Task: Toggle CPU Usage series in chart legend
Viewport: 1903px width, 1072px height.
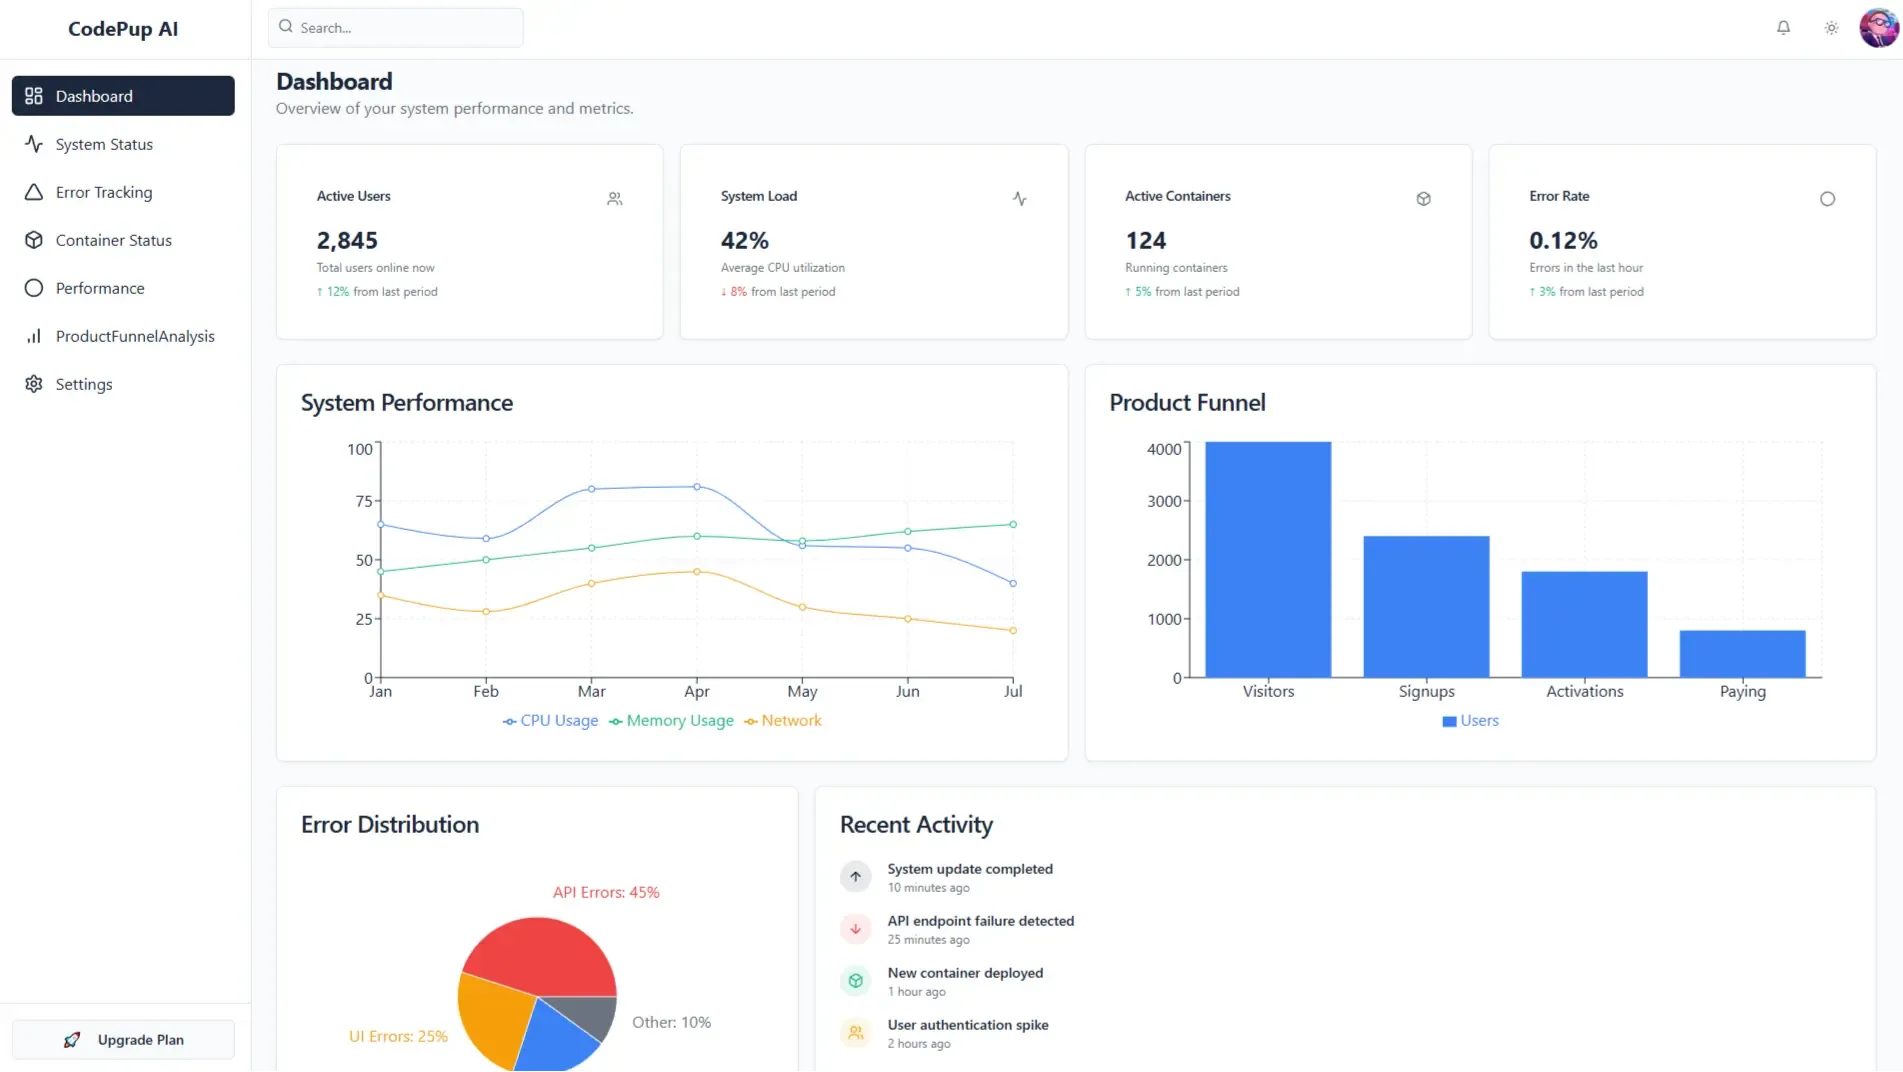Action: [x=549, y=720]
